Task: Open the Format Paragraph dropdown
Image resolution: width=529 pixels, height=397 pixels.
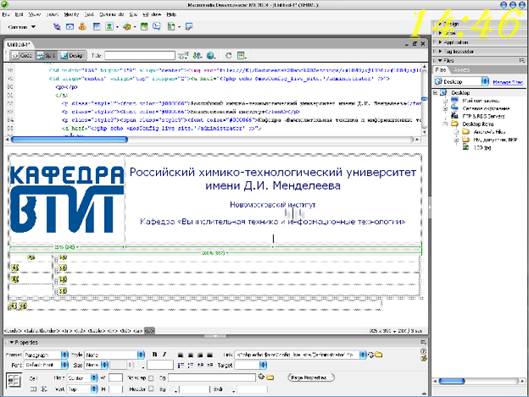Action: tap(46, 355)
